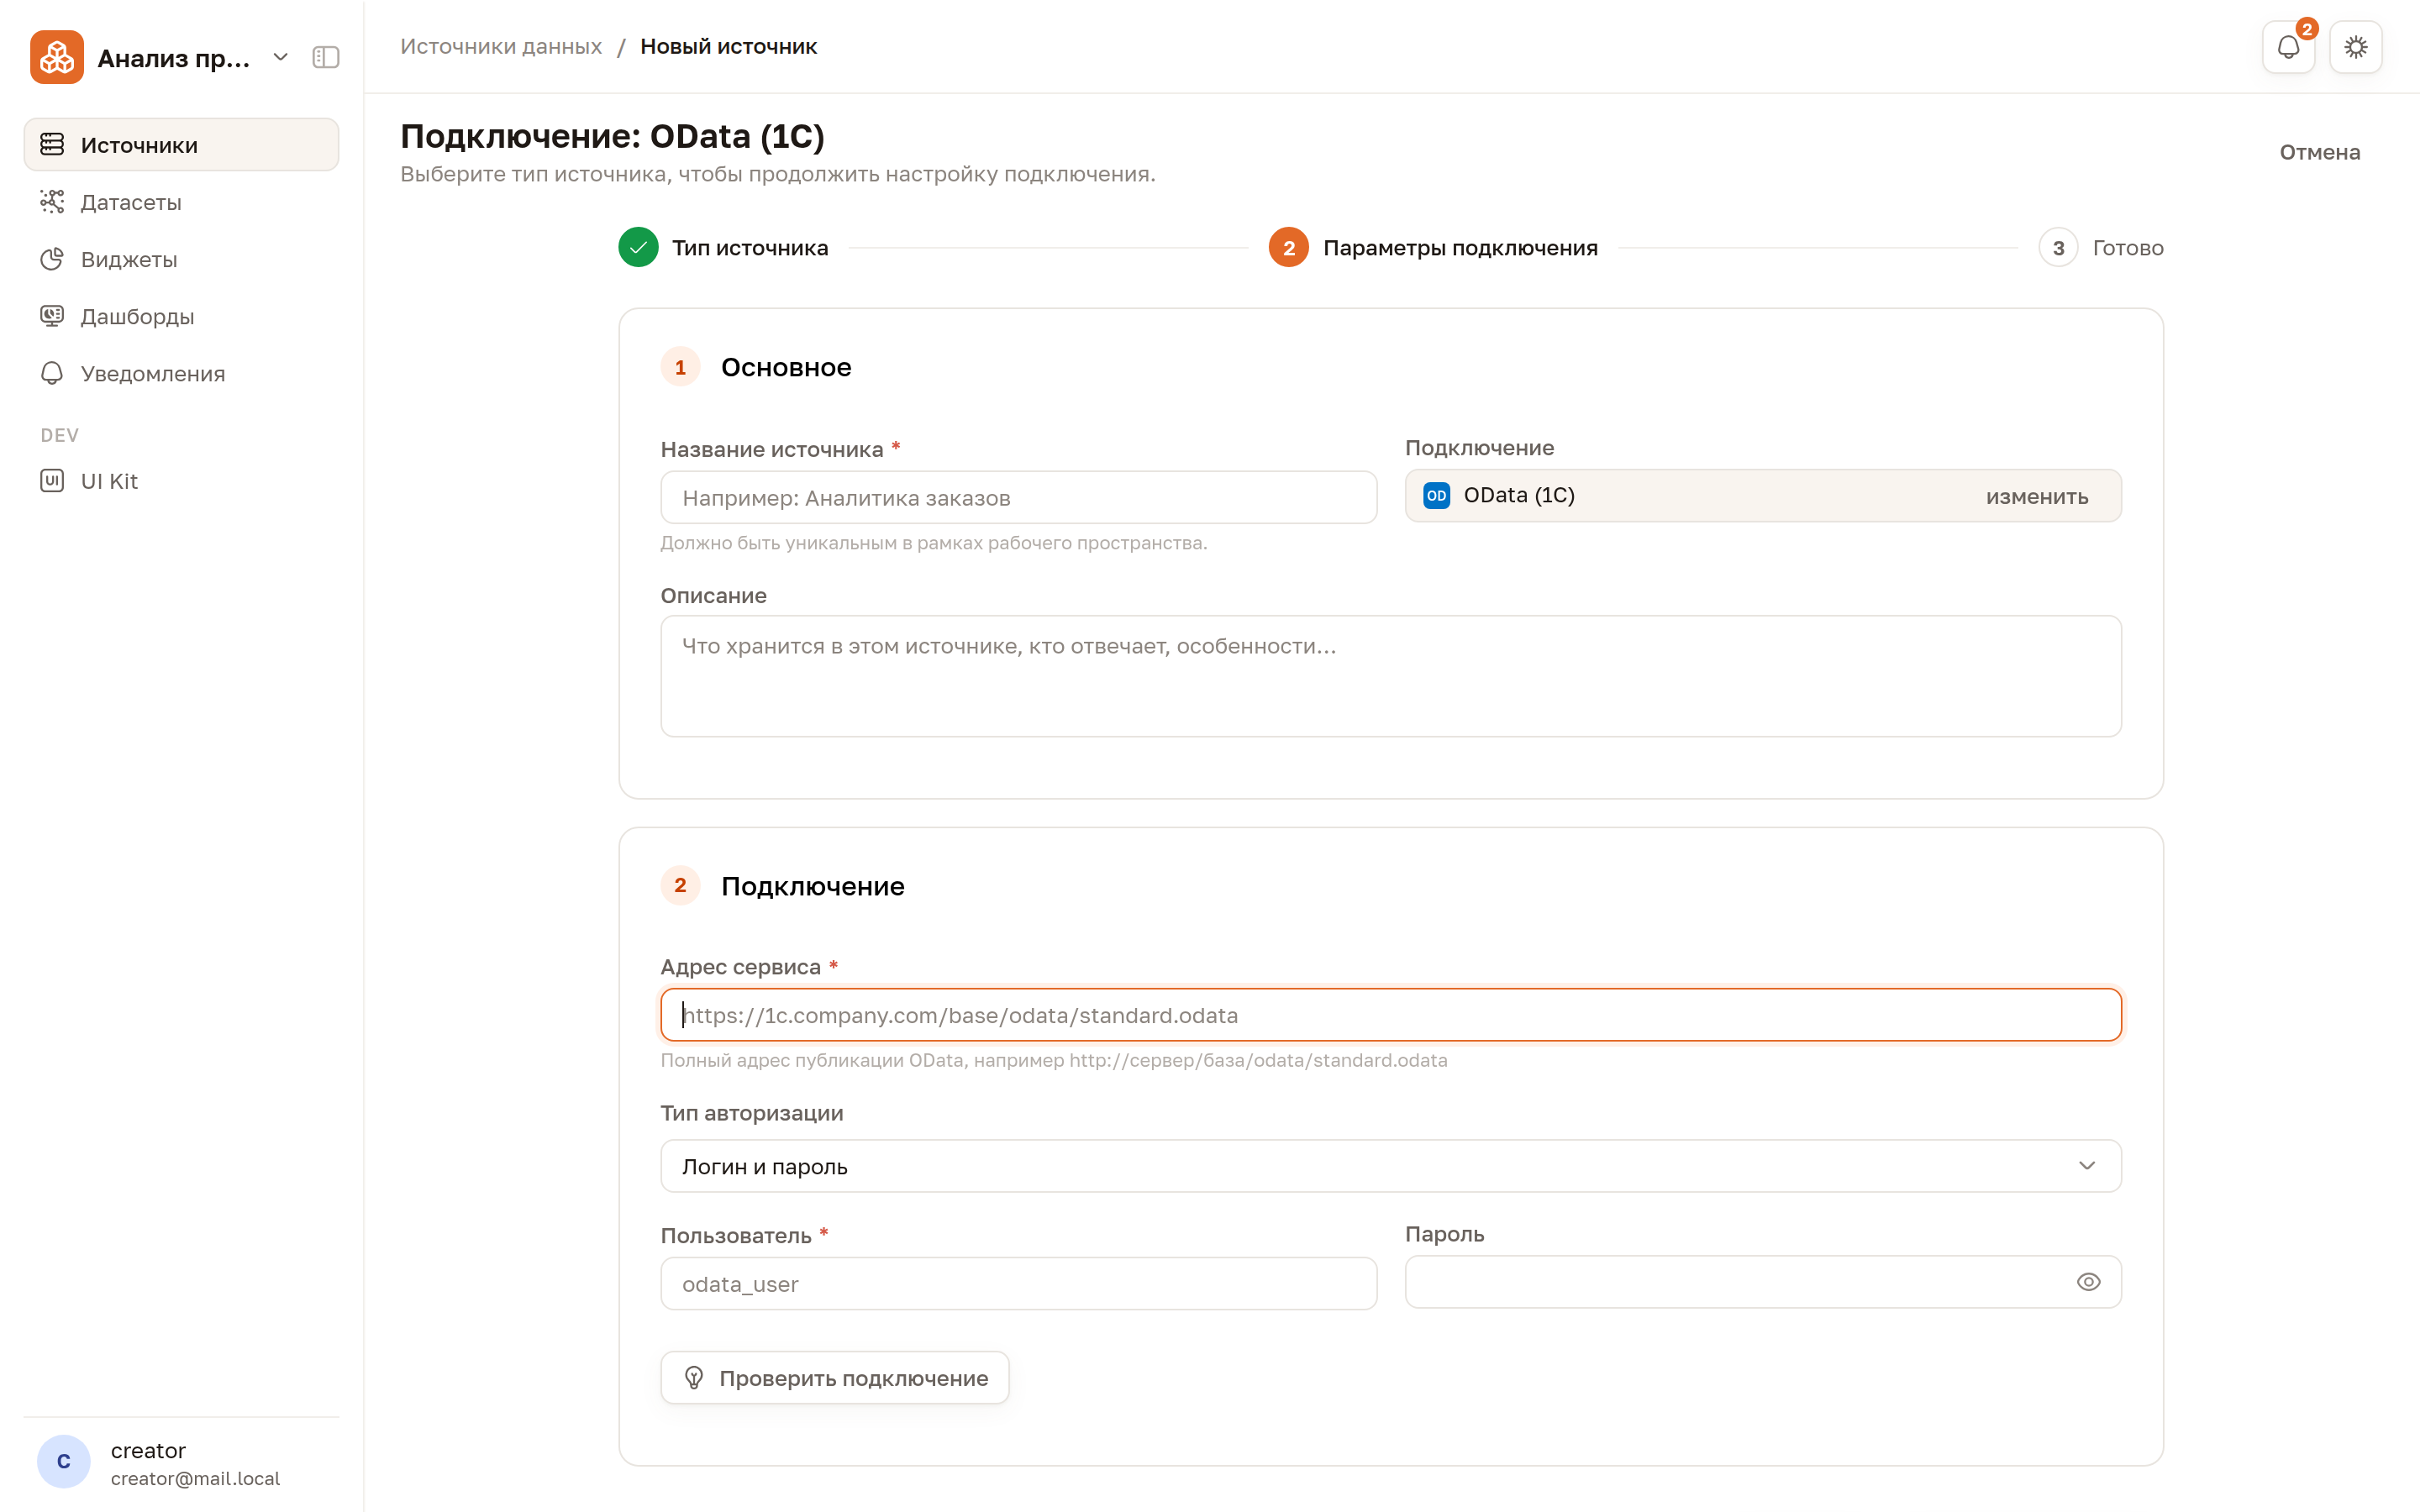Click the Пароль input field
This screenshot has height=1512, width=2420.
[x=1763, y=1282]
